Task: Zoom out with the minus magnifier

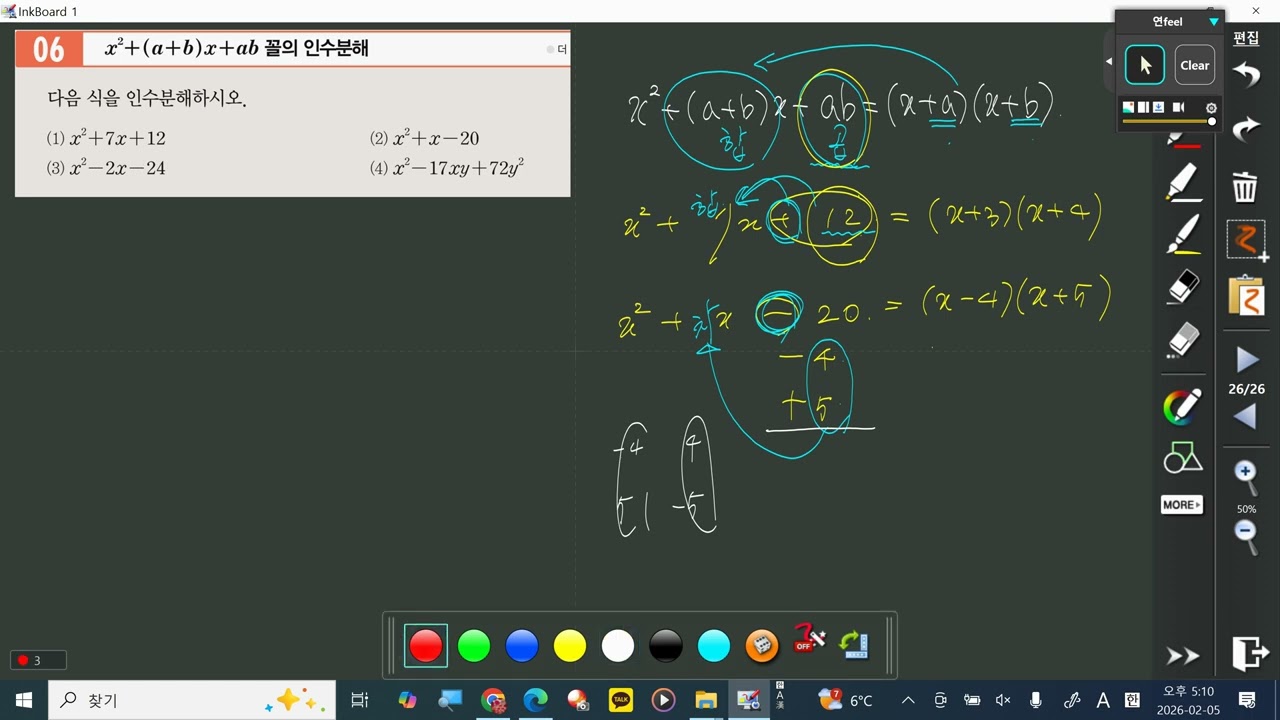Action: coord(1246,537)
